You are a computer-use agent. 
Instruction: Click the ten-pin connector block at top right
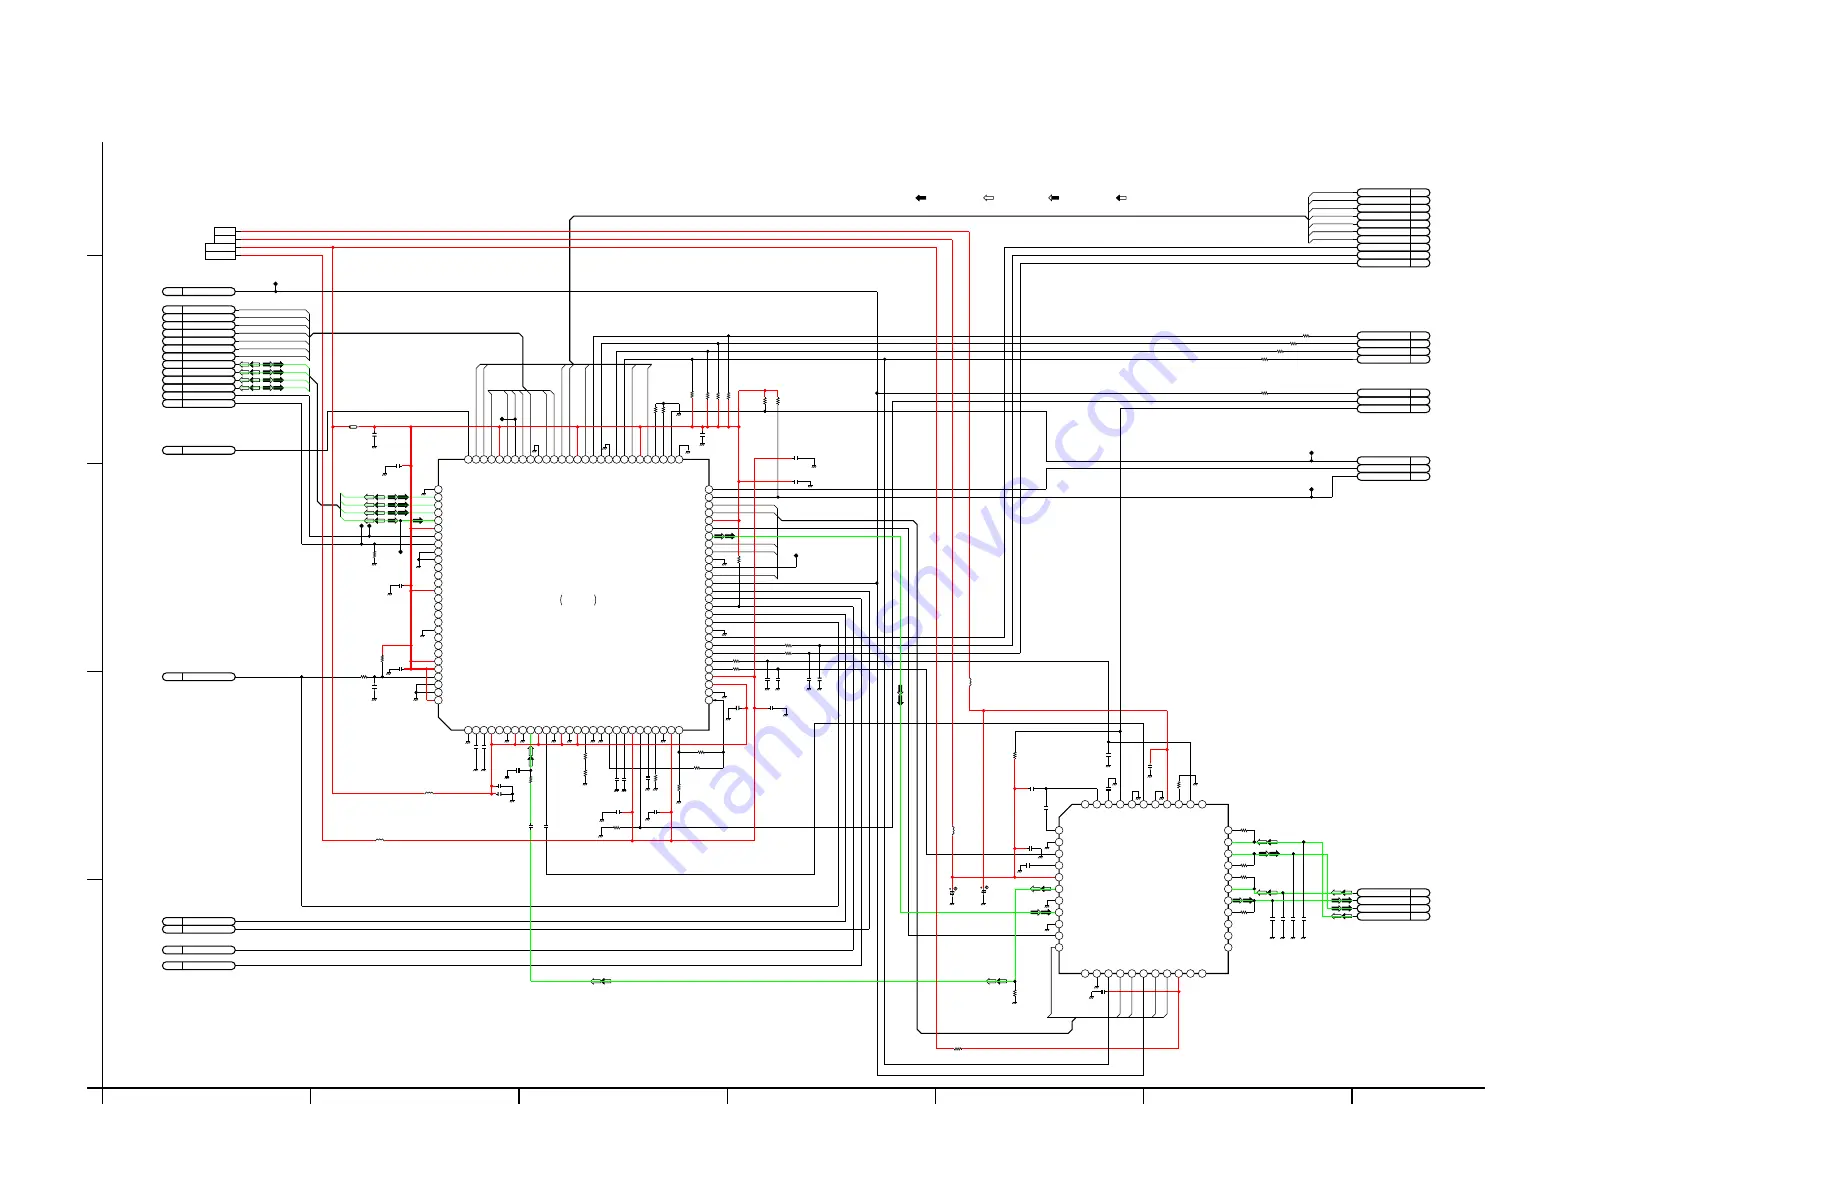tap(1393, 227)
